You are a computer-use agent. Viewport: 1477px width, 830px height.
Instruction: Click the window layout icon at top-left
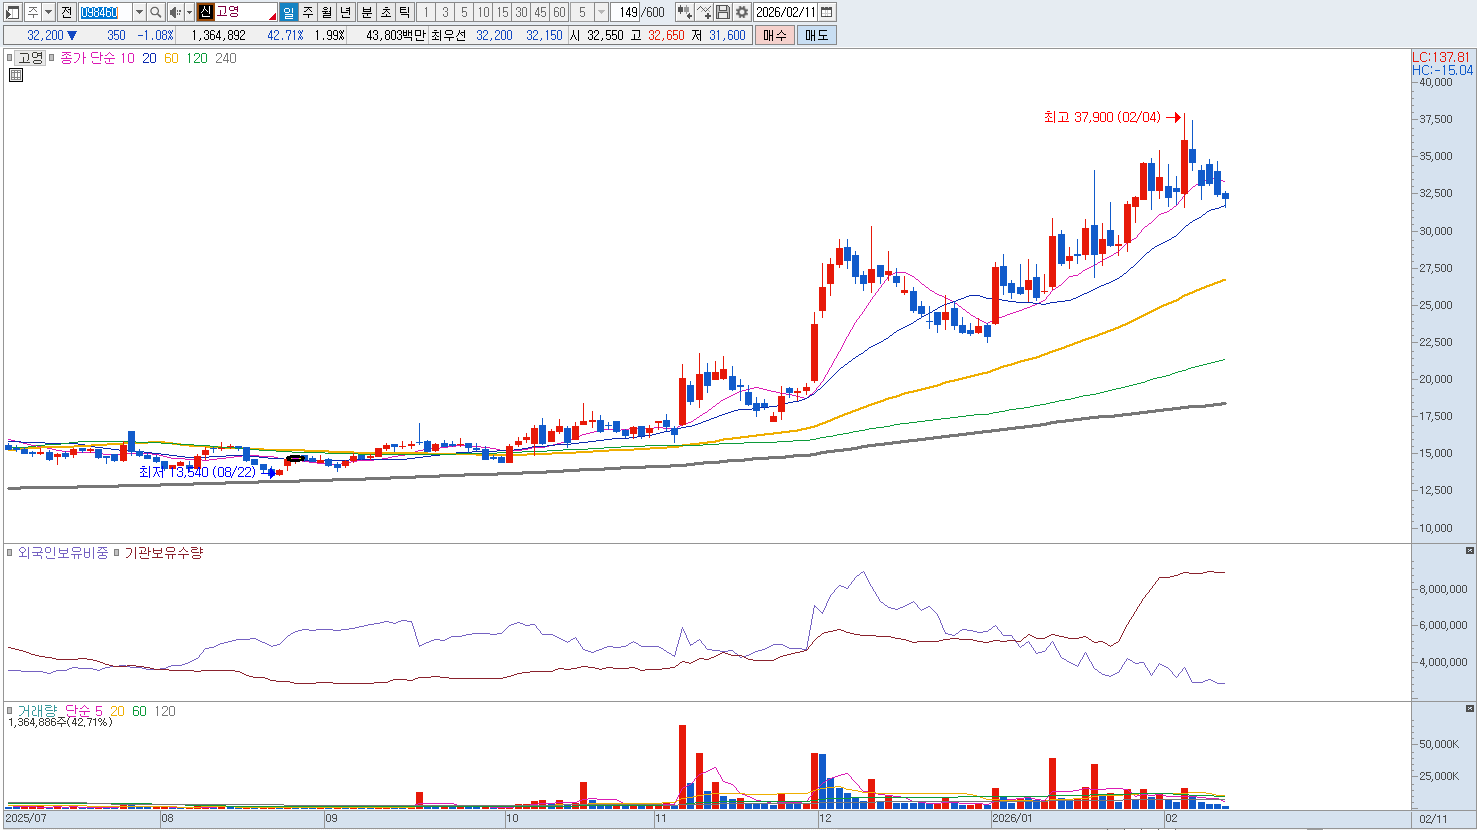[x=13, y=12]
